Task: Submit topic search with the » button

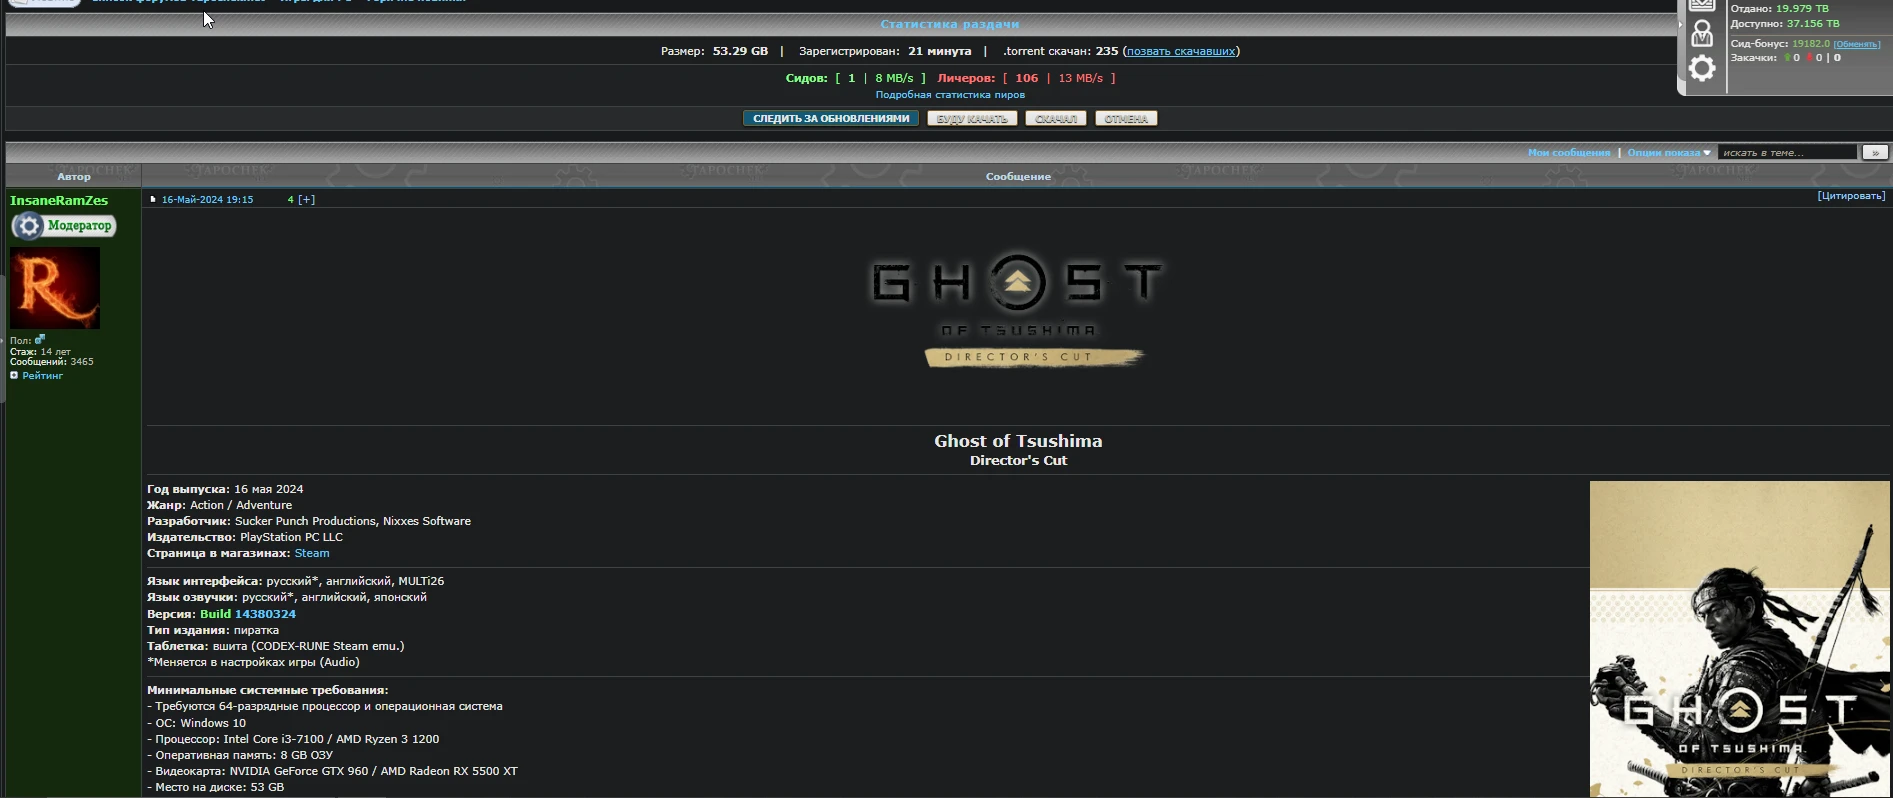Action: pos(1874,153)
